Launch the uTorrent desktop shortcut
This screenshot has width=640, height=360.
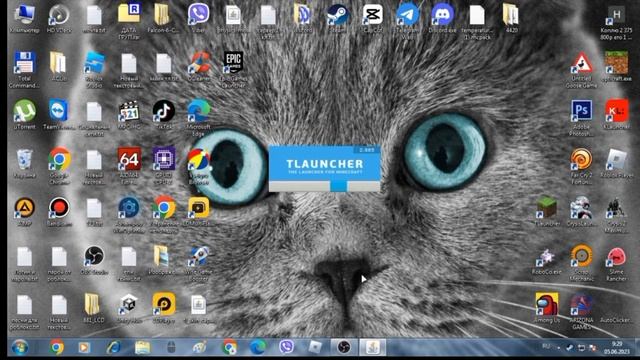point(24,115)
